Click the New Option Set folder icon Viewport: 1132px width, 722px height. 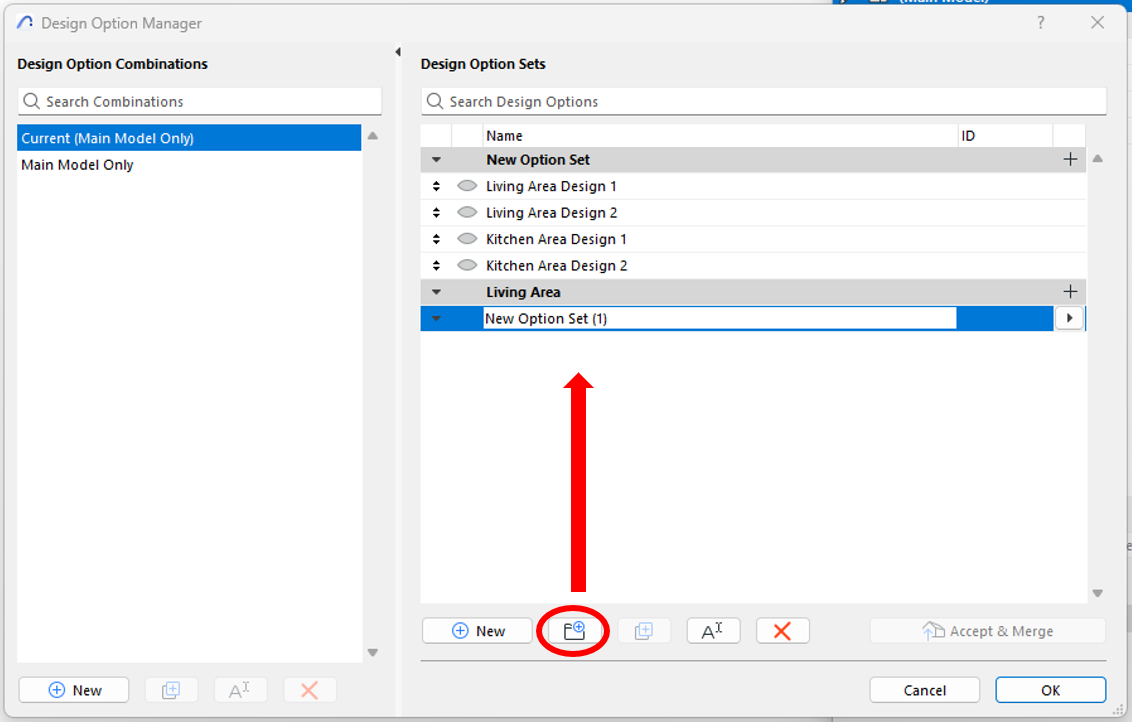pyautogui.click(x=574, y=631)
